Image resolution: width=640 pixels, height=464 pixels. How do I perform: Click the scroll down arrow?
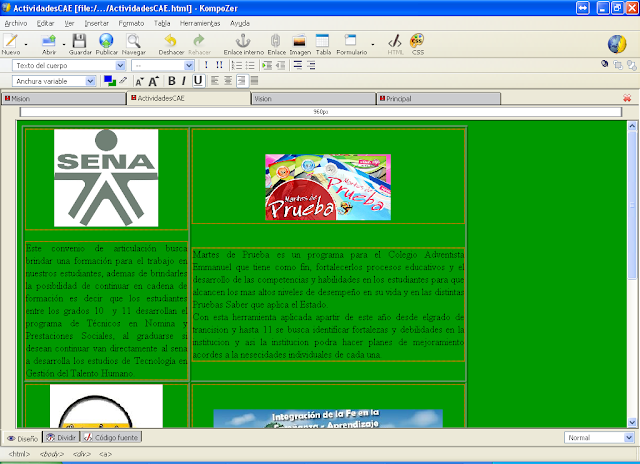click(x=632, y=422)
